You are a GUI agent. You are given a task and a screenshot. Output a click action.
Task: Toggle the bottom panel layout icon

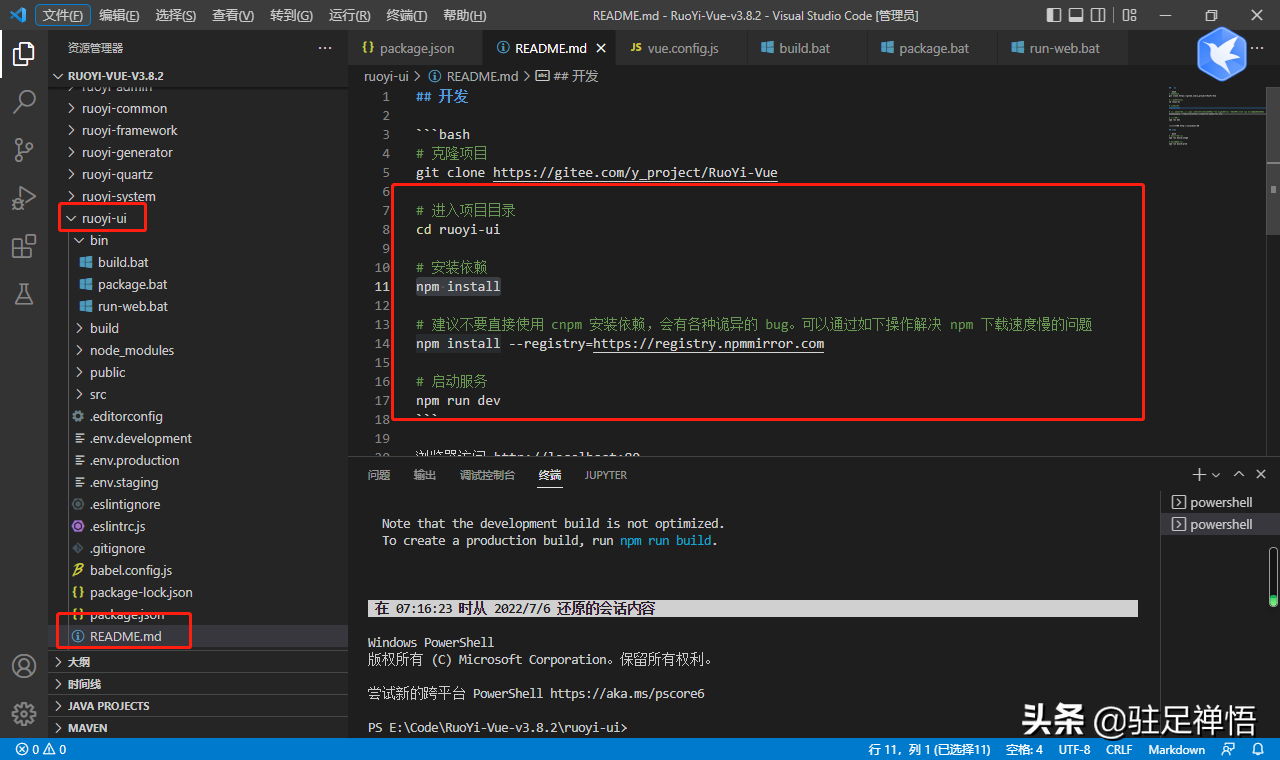tap(1078, 15)
